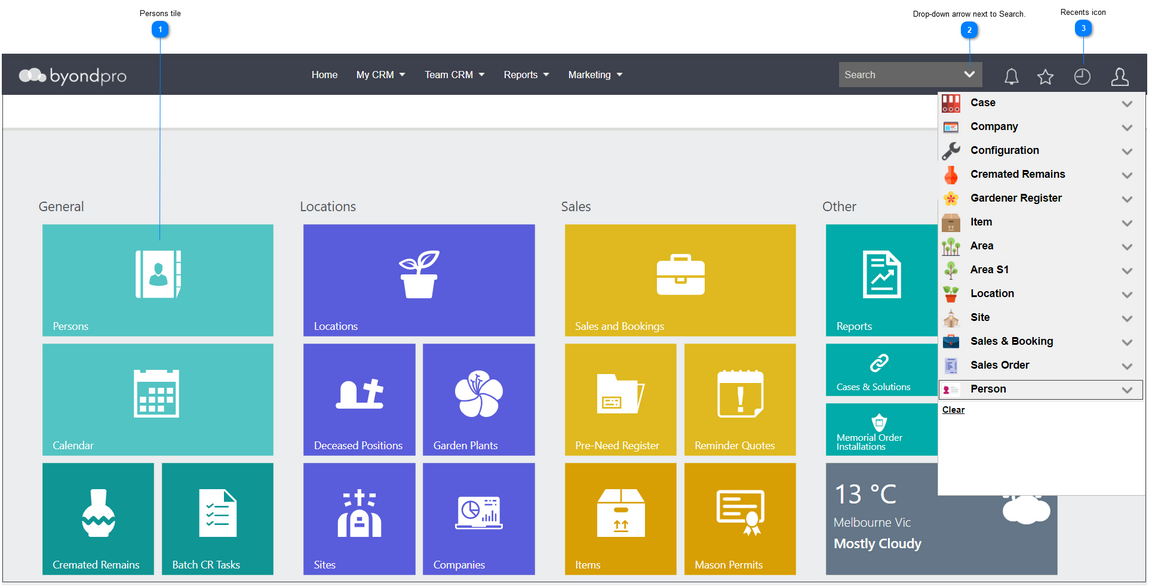
Task: Select Gardener Register in recents list
Action: (x=1016, y=198)
